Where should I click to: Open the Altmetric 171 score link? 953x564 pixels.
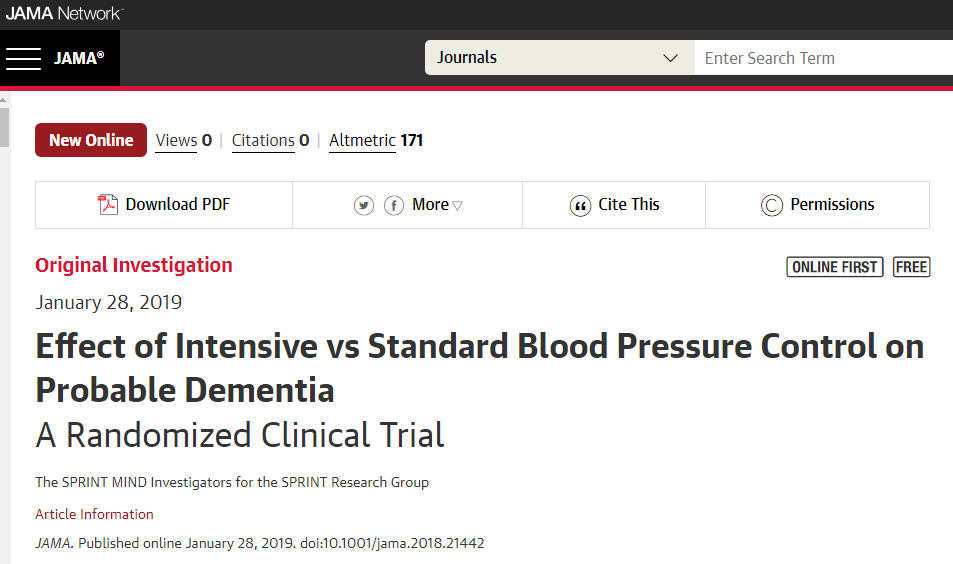[376, 140]
